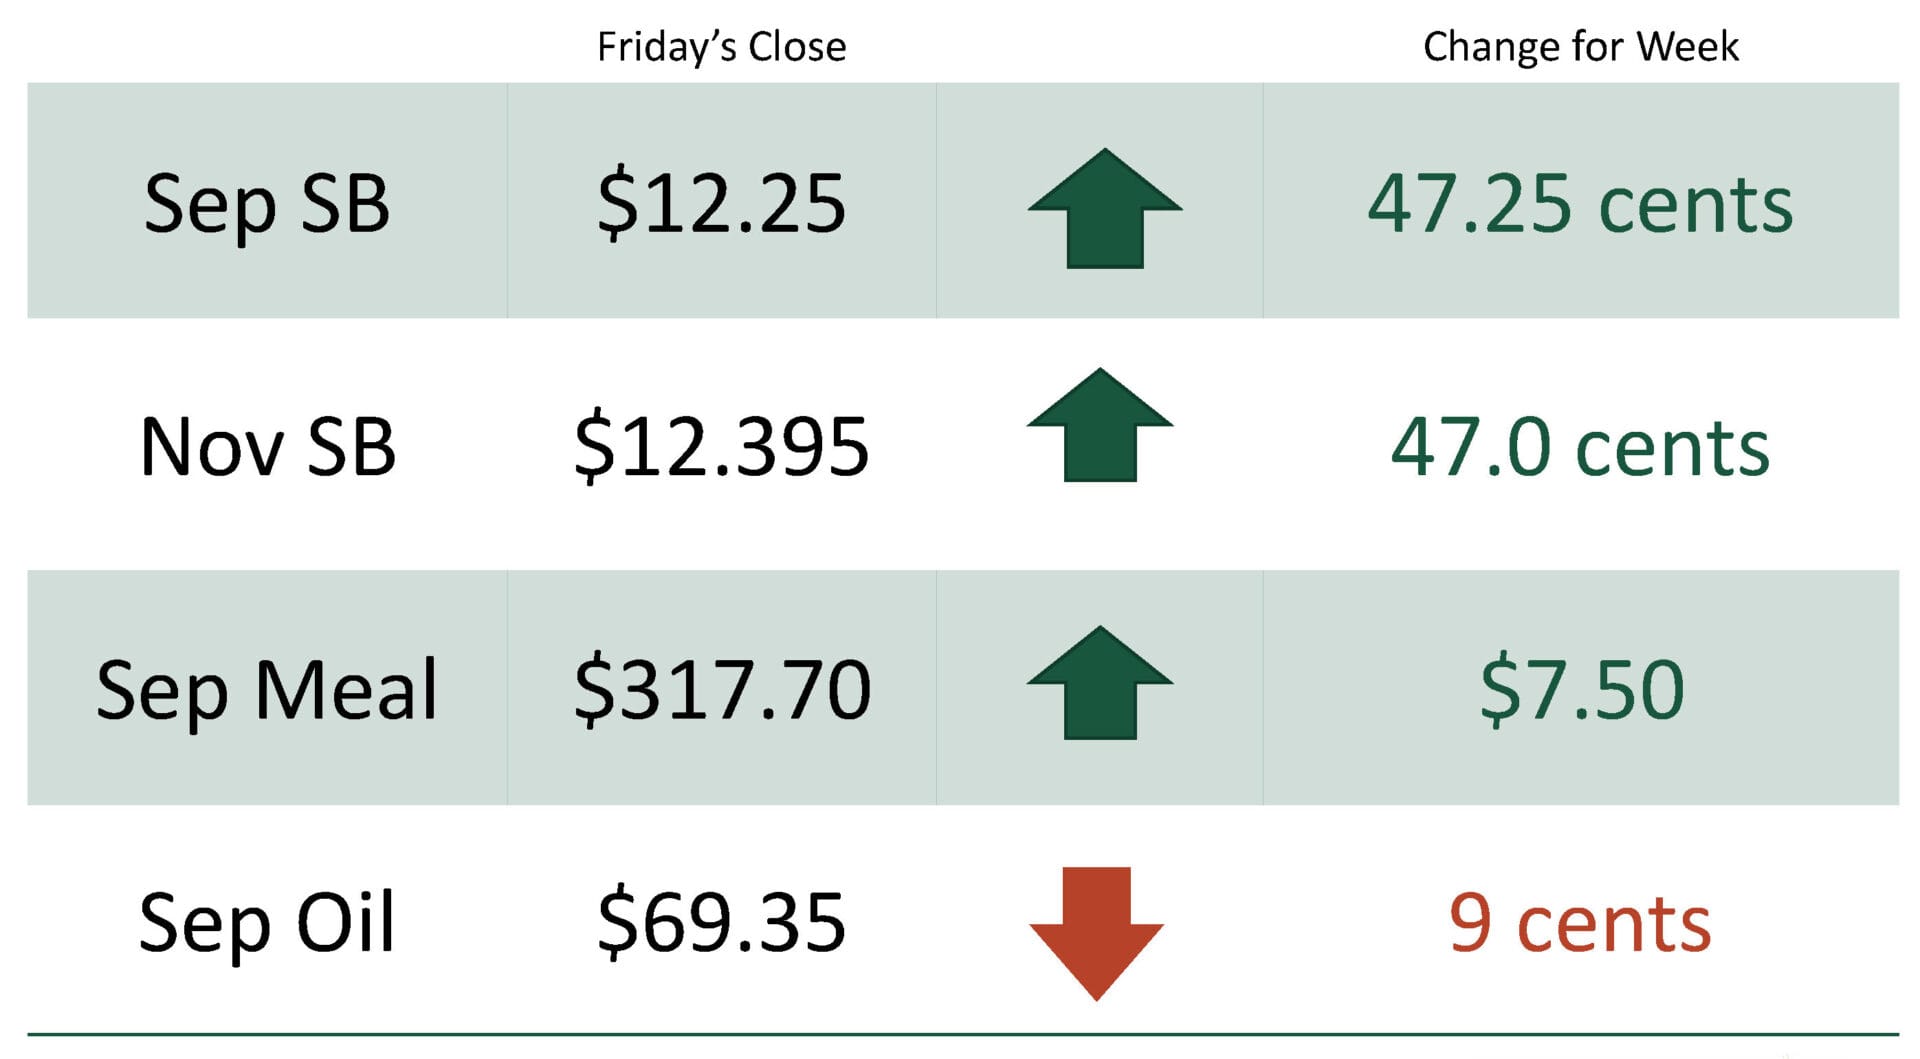Click the $69.35 closing price
The width and height of the screenshot is (1920, 1059).
click(721, 922)
